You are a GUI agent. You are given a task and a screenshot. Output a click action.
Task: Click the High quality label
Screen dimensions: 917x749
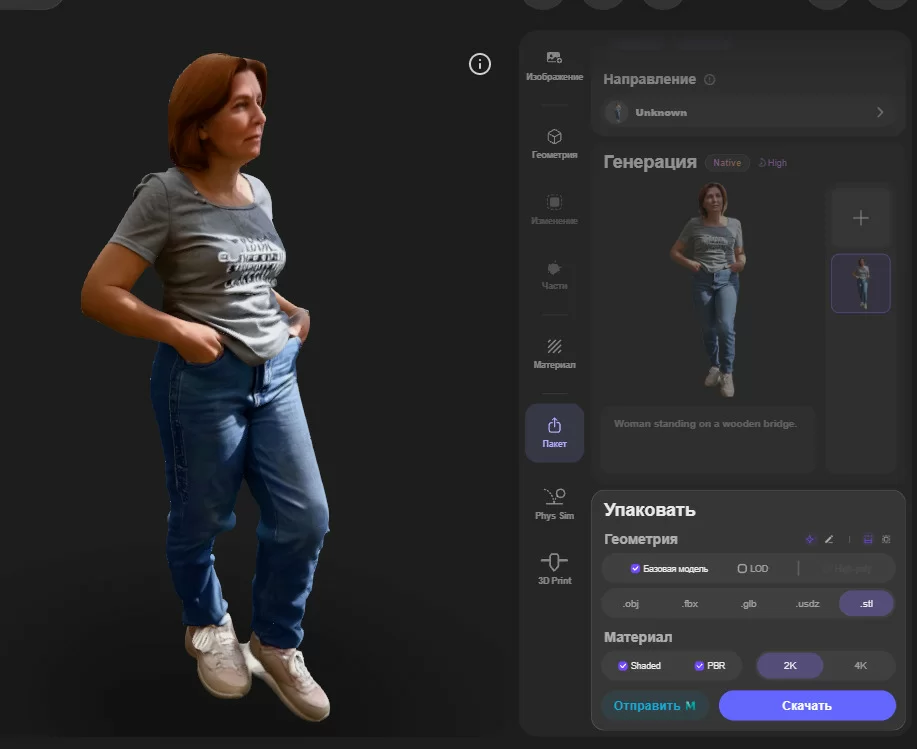(x=773, y=163)
